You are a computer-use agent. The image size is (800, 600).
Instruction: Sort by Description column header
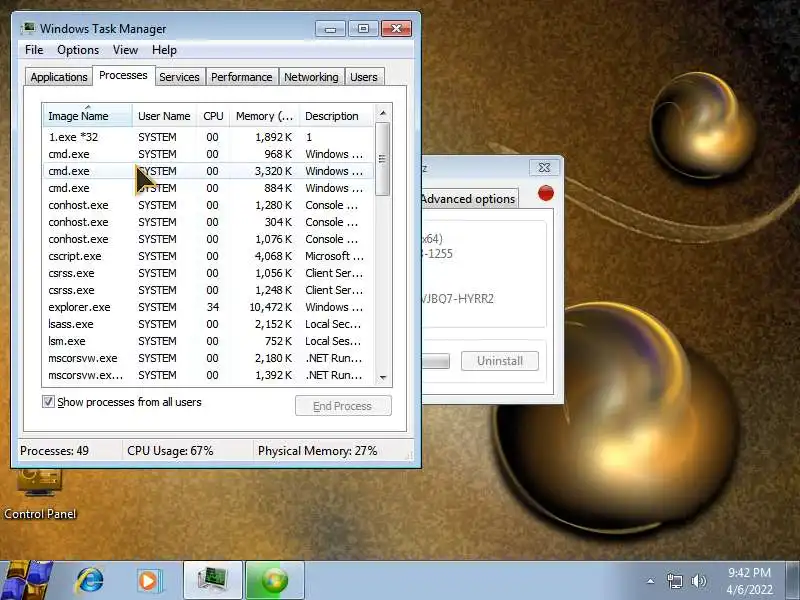(337, 116)
